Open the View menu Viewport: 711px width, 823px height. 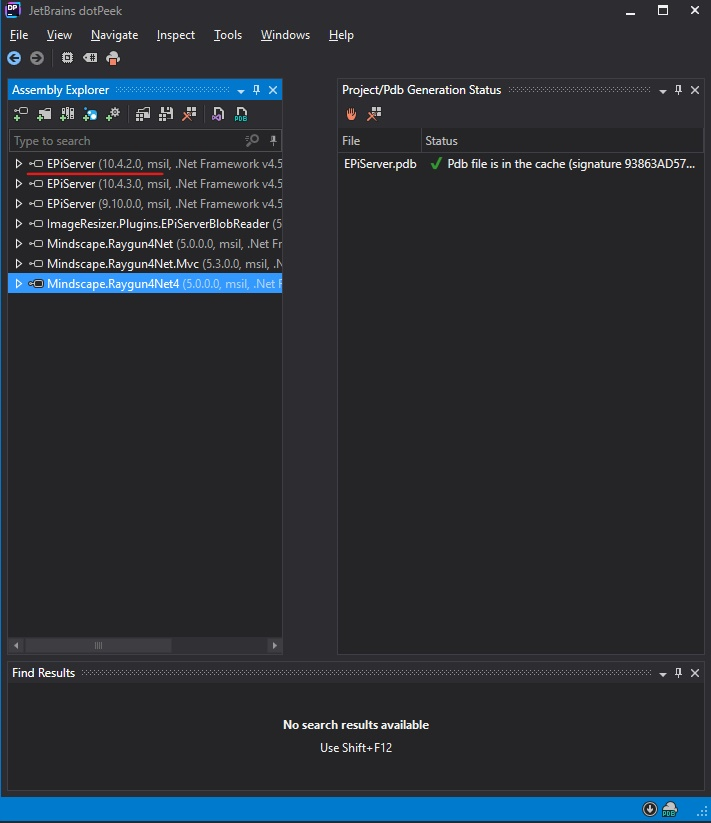[x=59, y=35]
